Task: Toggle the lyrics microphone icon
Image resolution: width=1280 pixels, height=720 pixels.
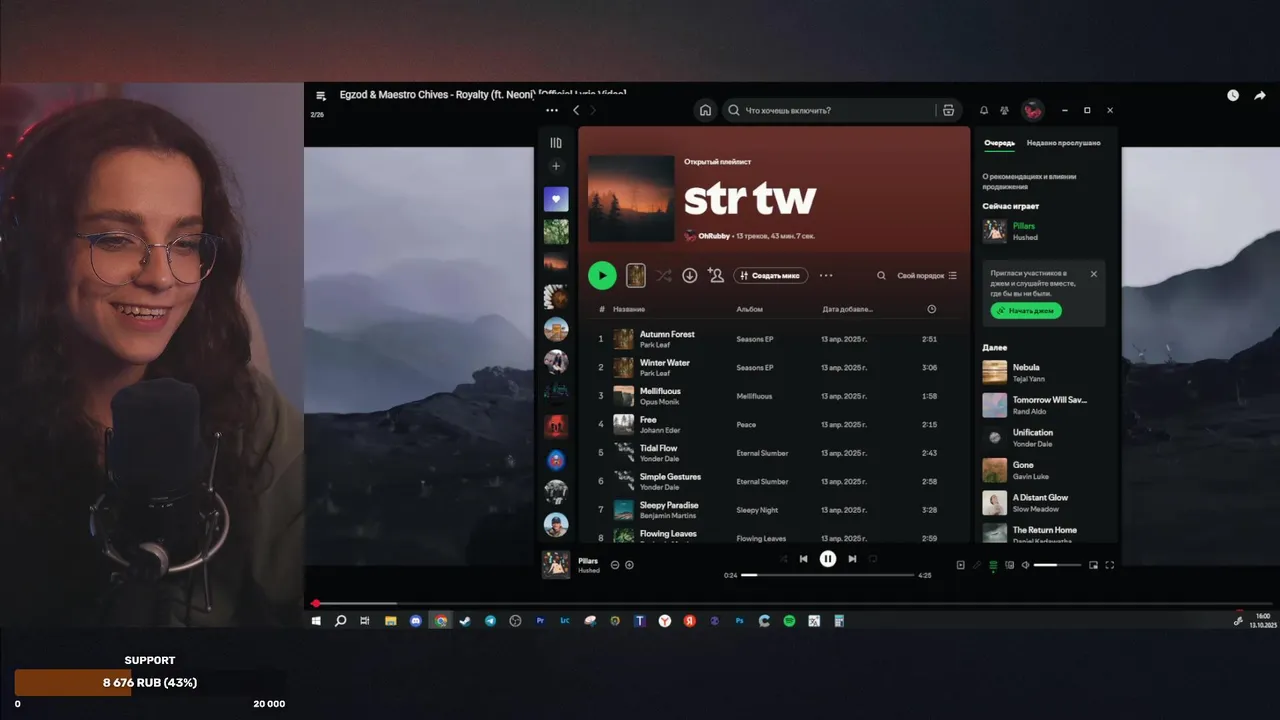Action: (x=977, y=565)
